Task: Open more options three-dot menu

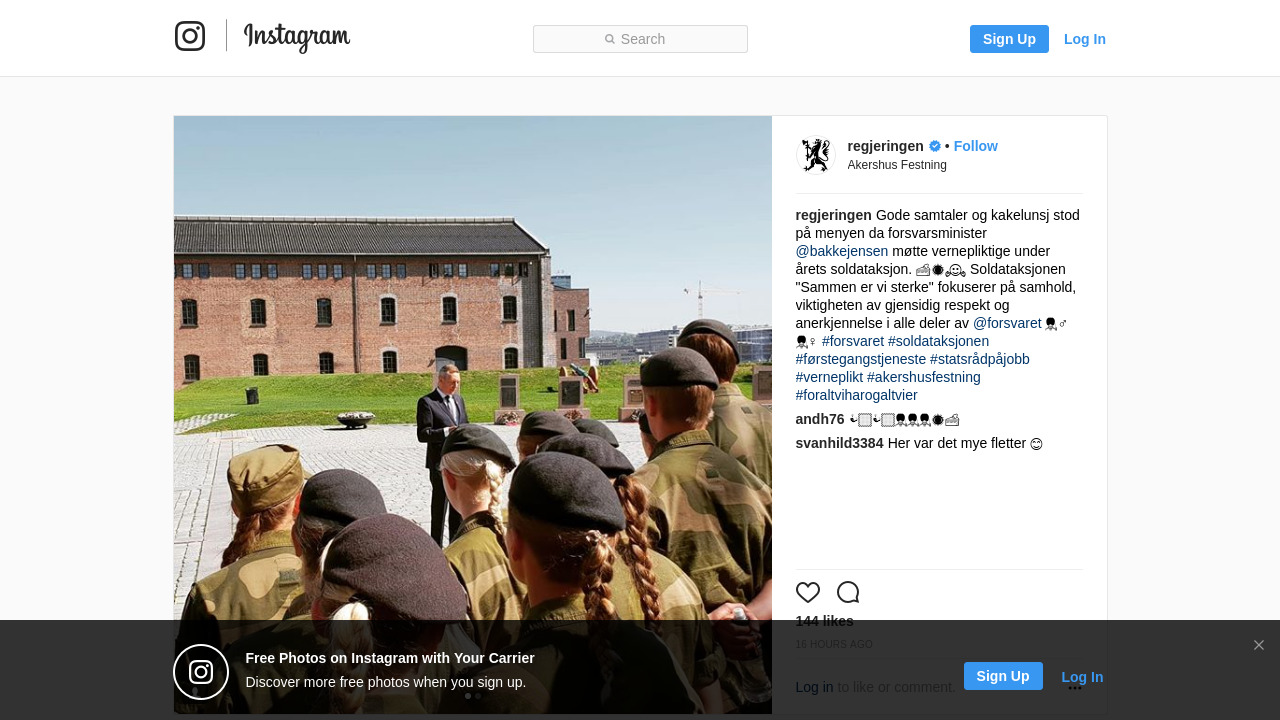Action: pos(1075,688)
